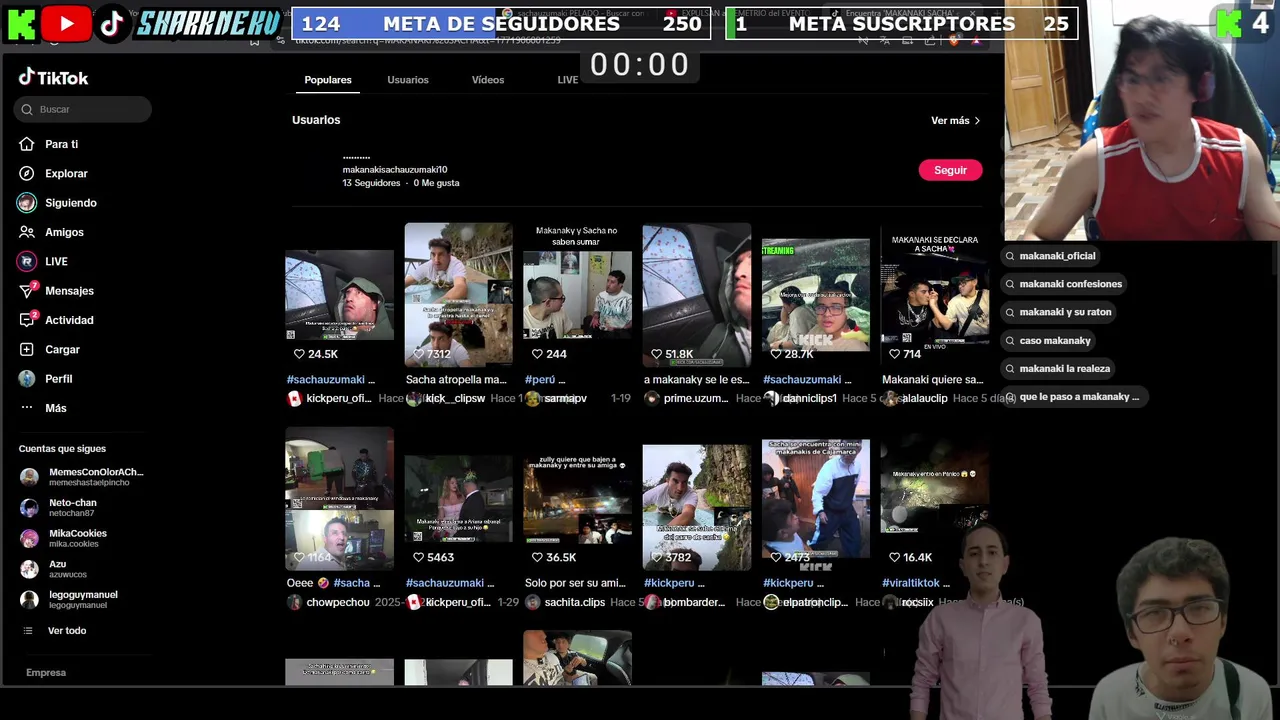The height and width of the screenshot is (720, 1280).
Task: Open Mensajes inbox
Action: tap(69, 291)
